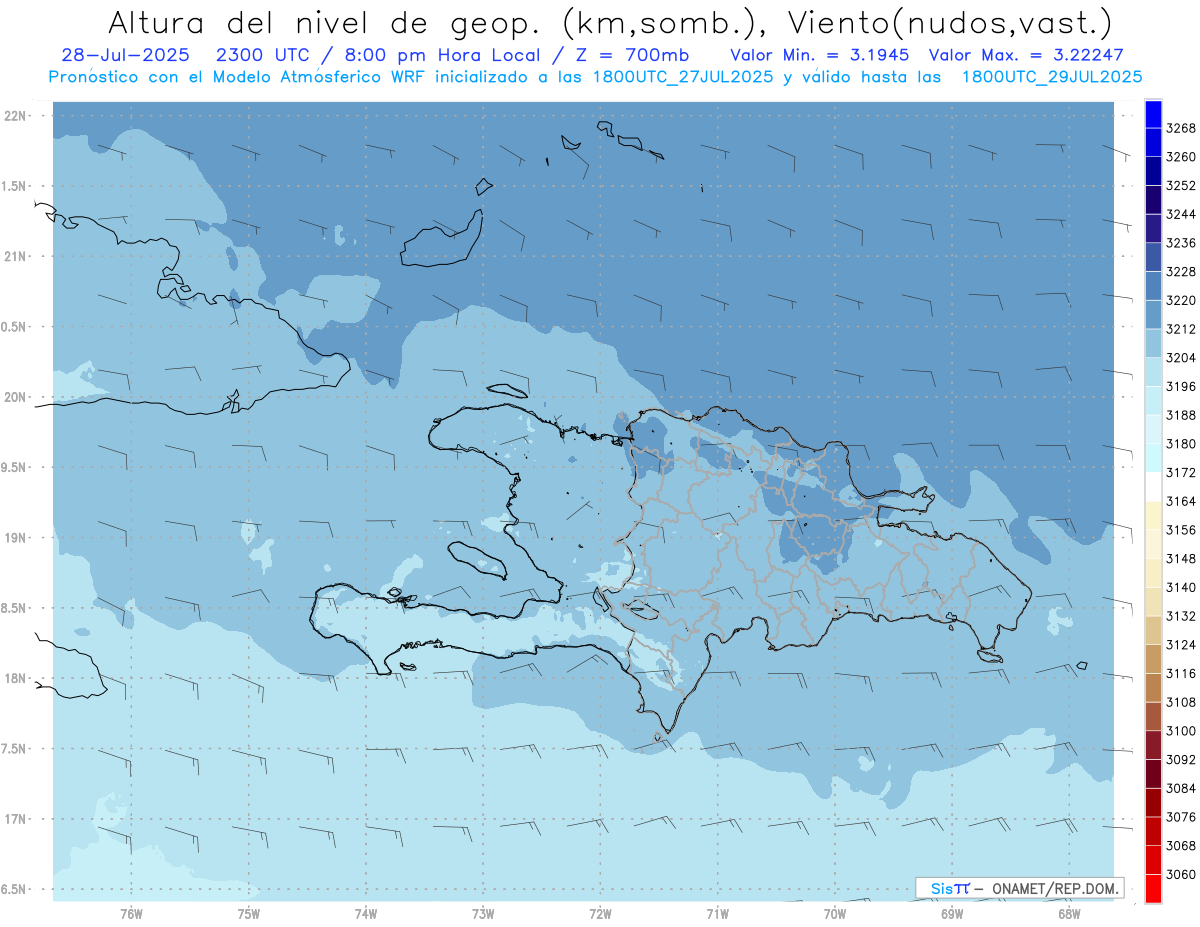
Task: Click the '3132' colorbar value
Action: (1180, 616)
